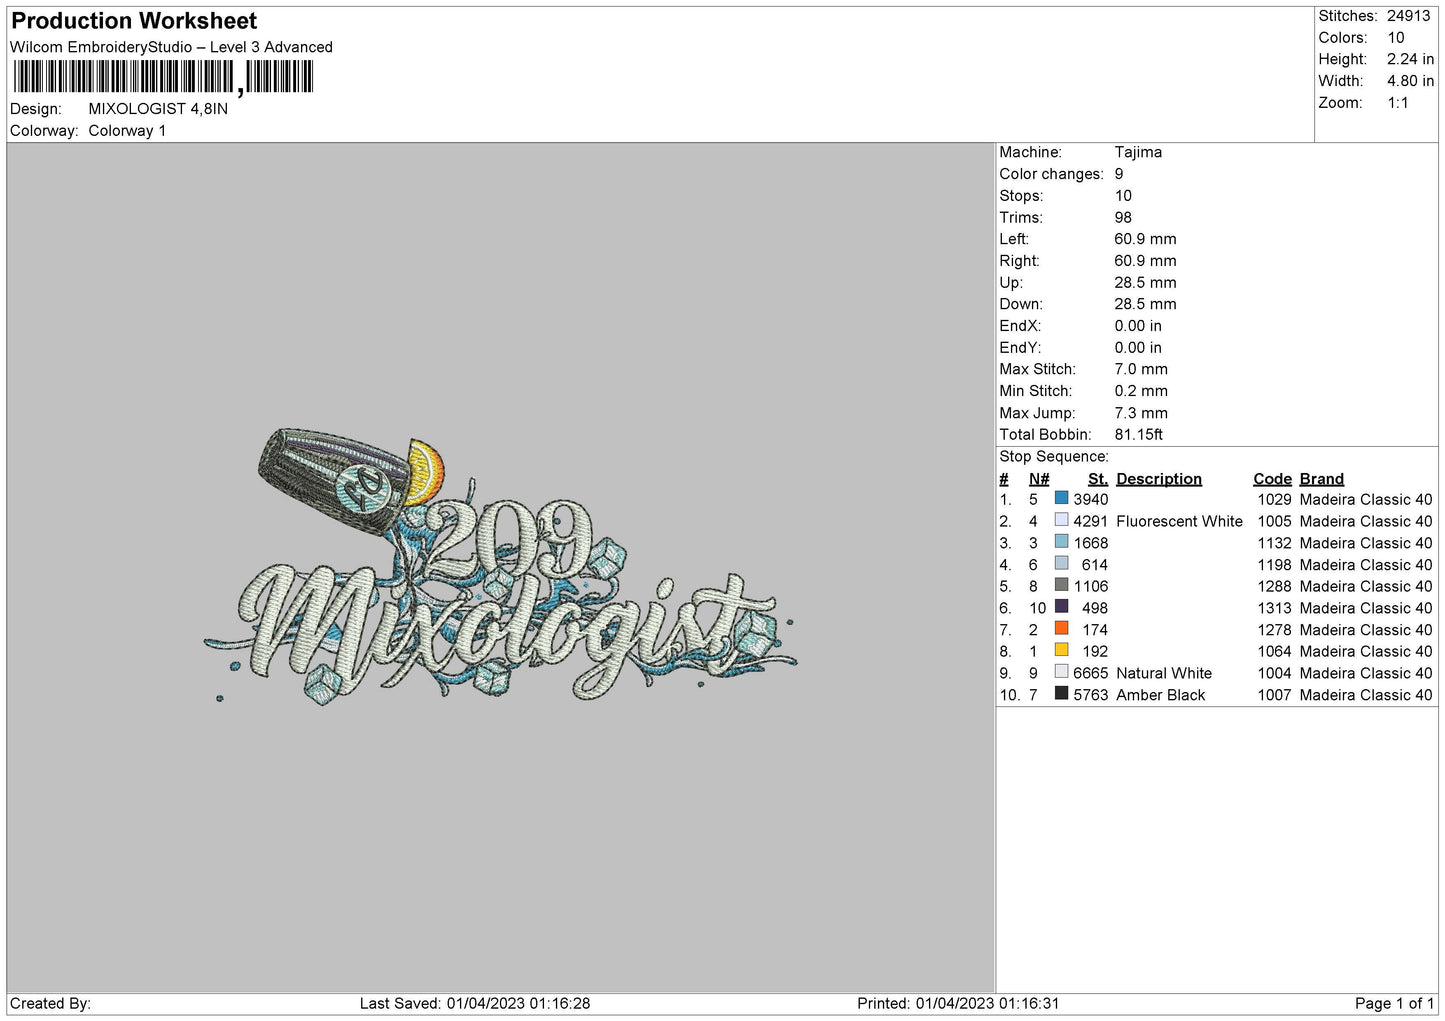
Task: Select the Last Saved timestamp
Action: tap(475, 1003)
